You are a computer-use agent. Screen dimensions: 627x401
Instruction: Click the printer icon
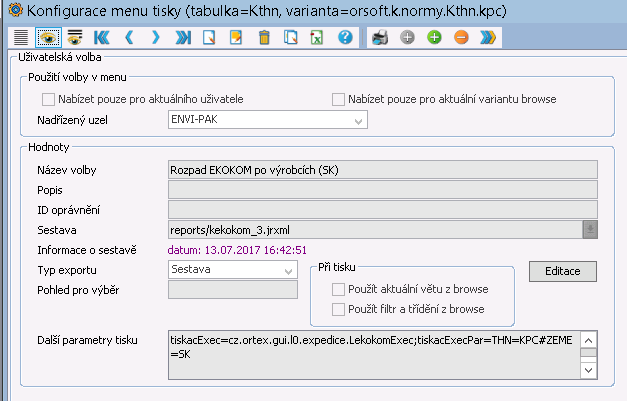[x=380, y=38]
